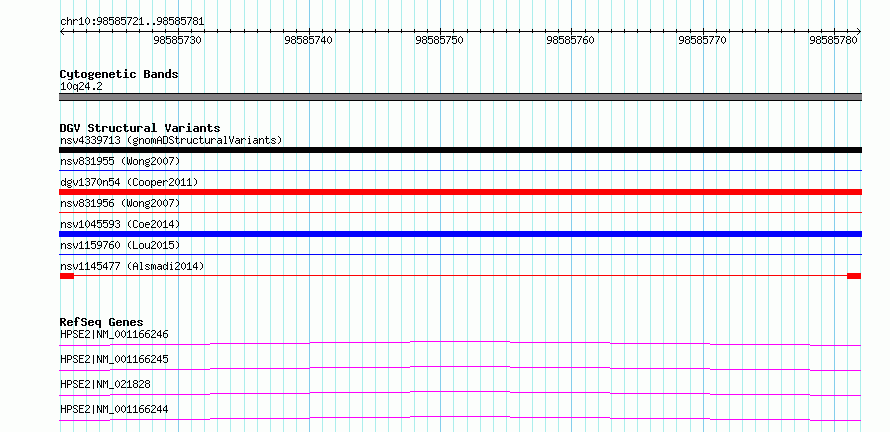The width and height of the screenshot is (890, 432).
Task: Open nsv4339713 gnomAD structural variant label
Action: tap(171, 140)
